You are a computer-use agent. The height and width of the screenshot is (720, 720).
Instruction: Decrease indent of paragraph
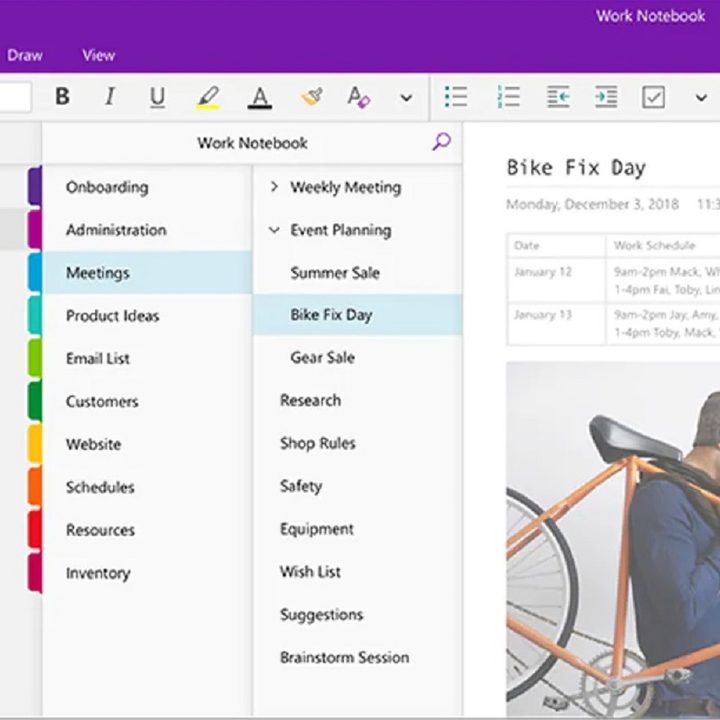pos(558,97)
